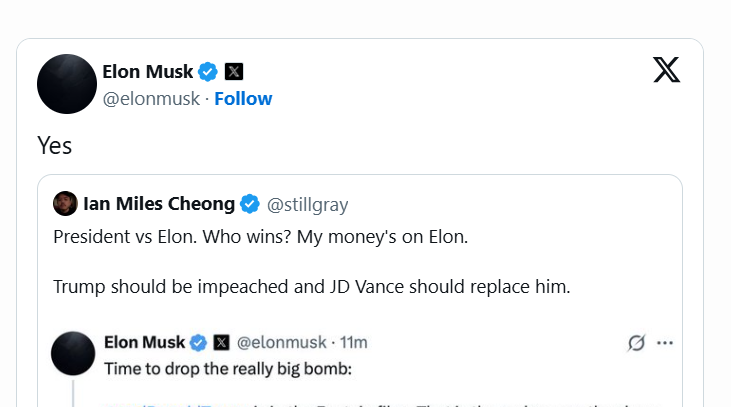Click the 11m timestamp on nested tweet

[x=353, y=342]
